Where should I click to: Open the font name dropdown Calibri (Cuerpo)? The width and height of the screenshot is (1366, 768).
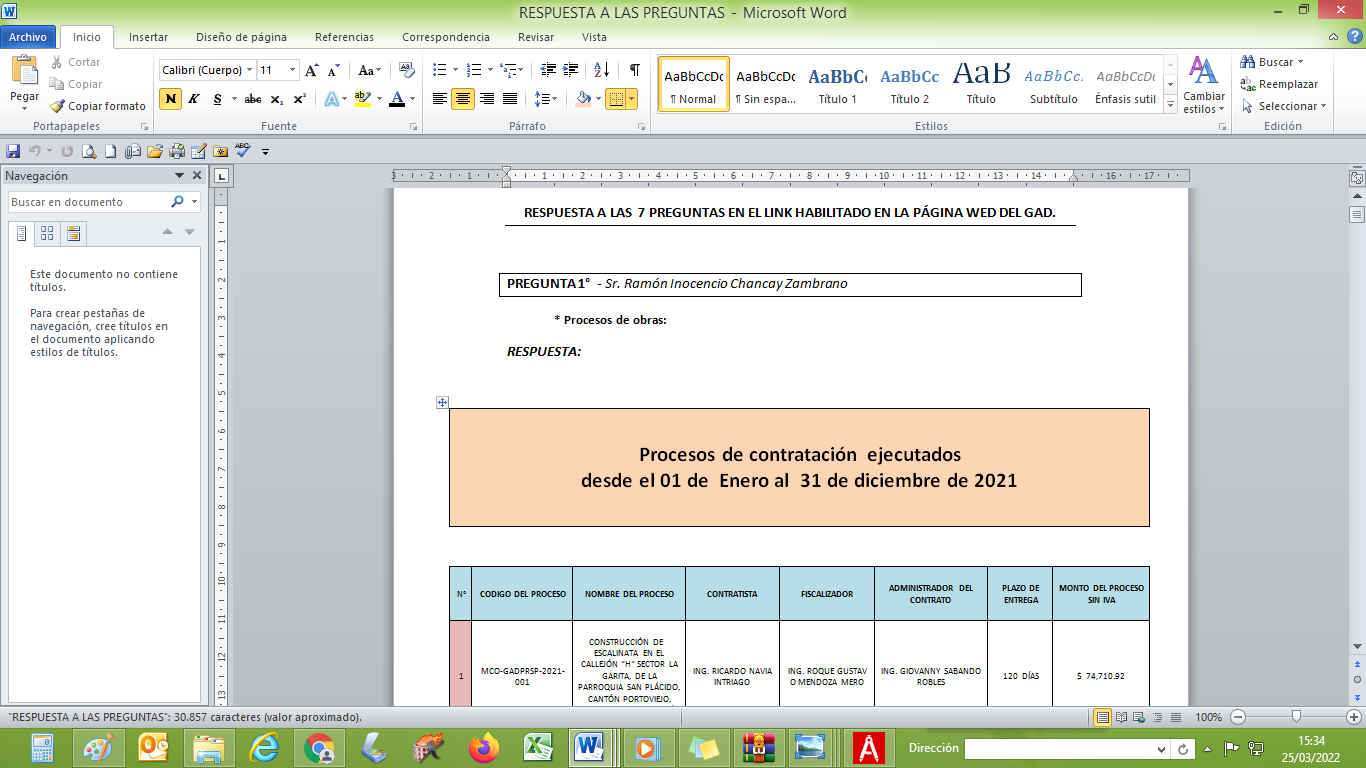(249, 70)
